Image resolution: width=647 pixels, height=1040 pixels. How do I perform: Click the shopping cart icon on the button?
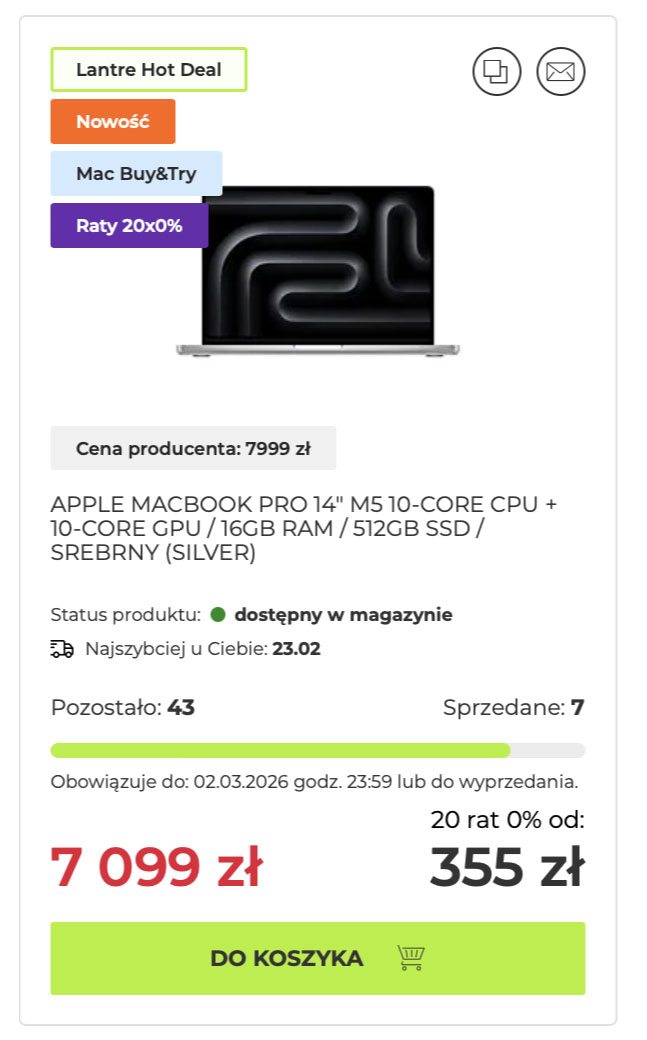411,958
